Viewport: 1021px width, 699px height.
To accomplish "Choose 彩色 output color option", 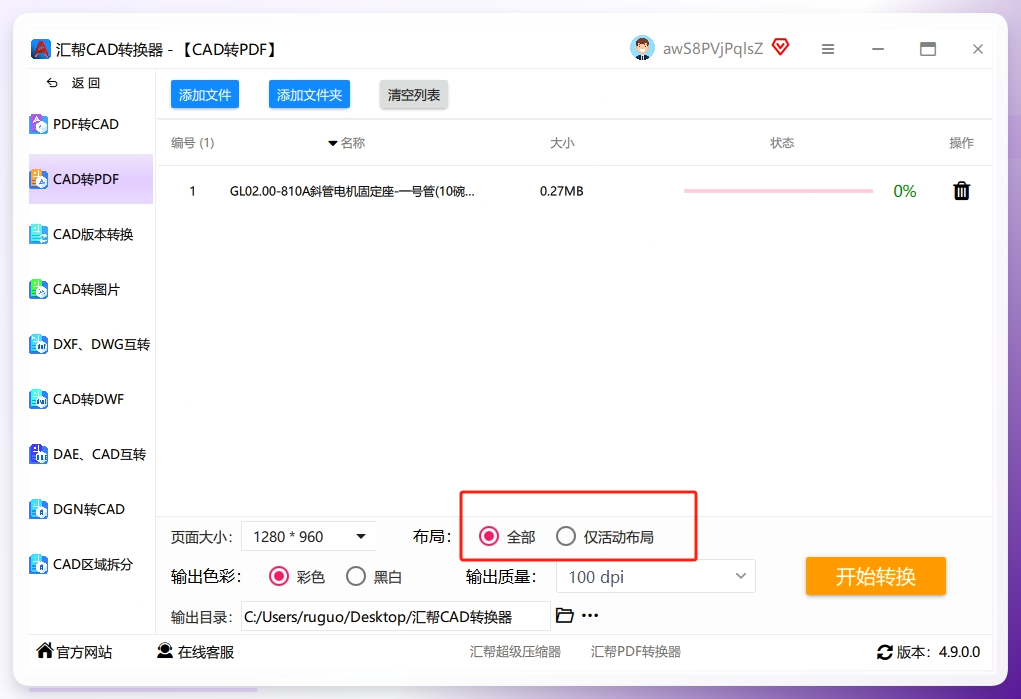I will pyautogui.click(x=279, y=576).
